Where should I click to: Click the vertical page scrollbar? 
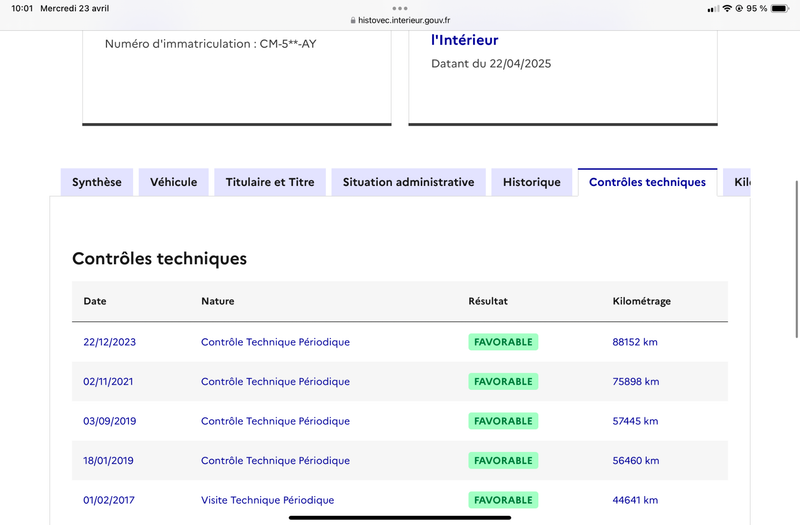pos(796,259)
